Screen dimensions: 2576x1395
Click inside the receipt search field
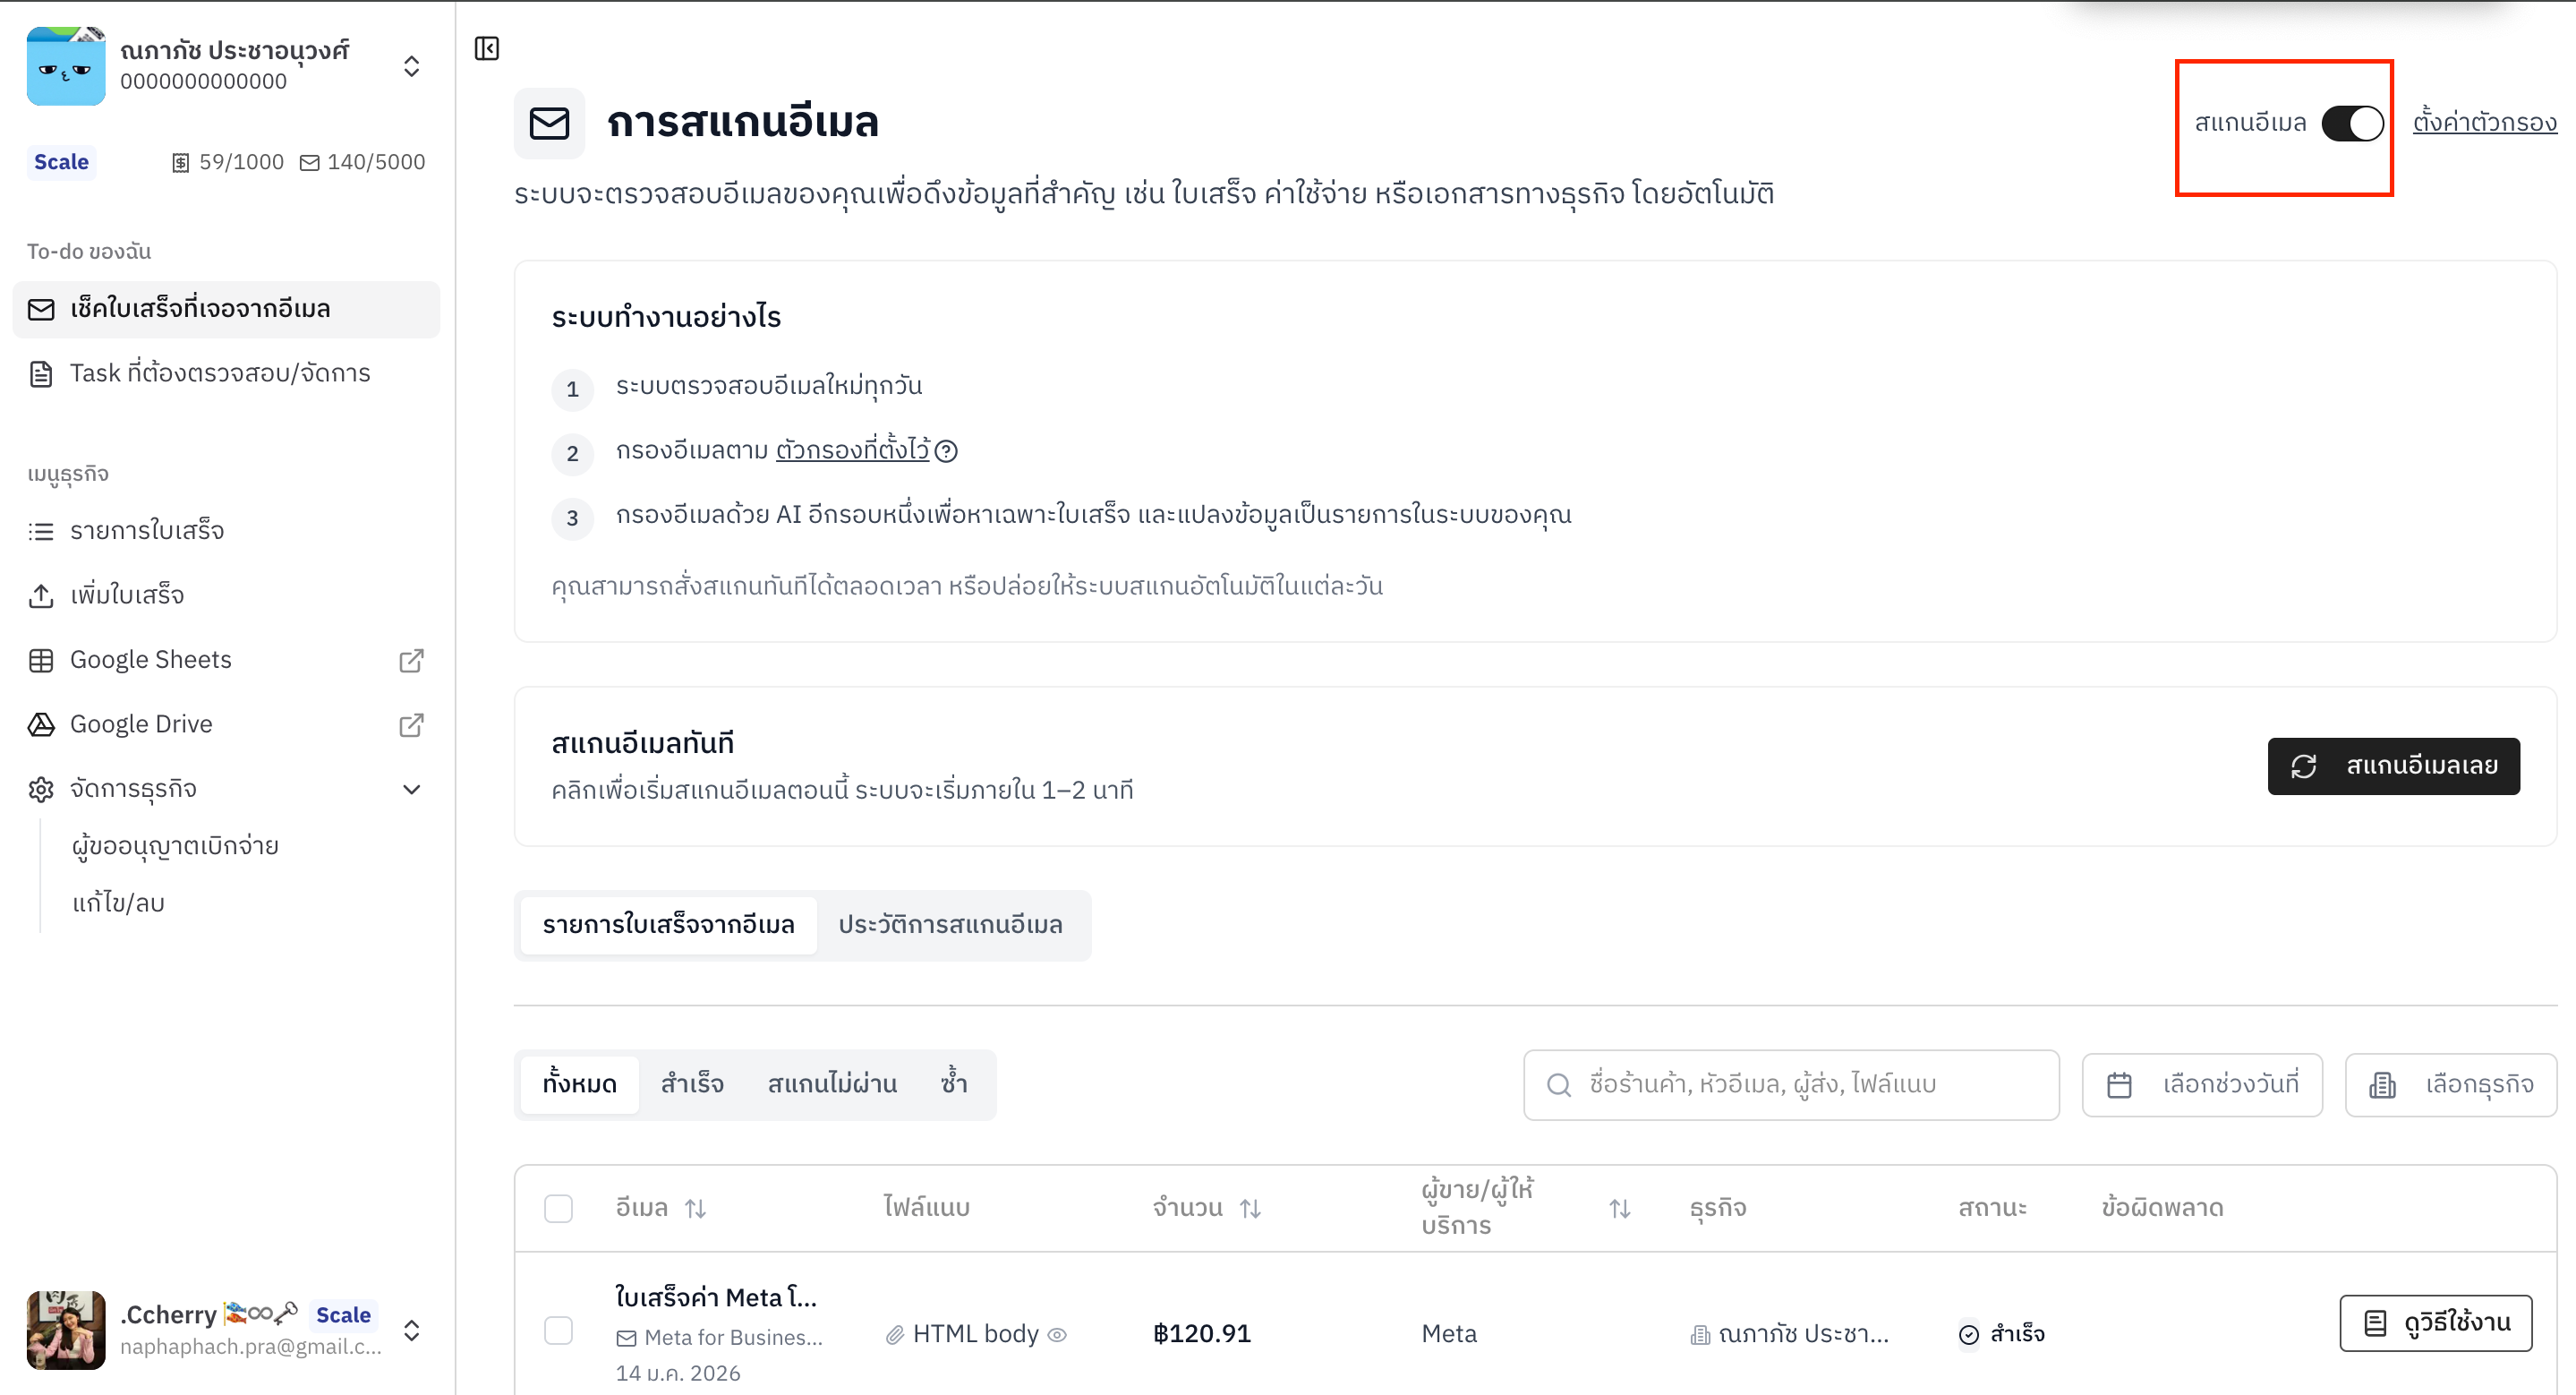(x=1790, y=1084)
